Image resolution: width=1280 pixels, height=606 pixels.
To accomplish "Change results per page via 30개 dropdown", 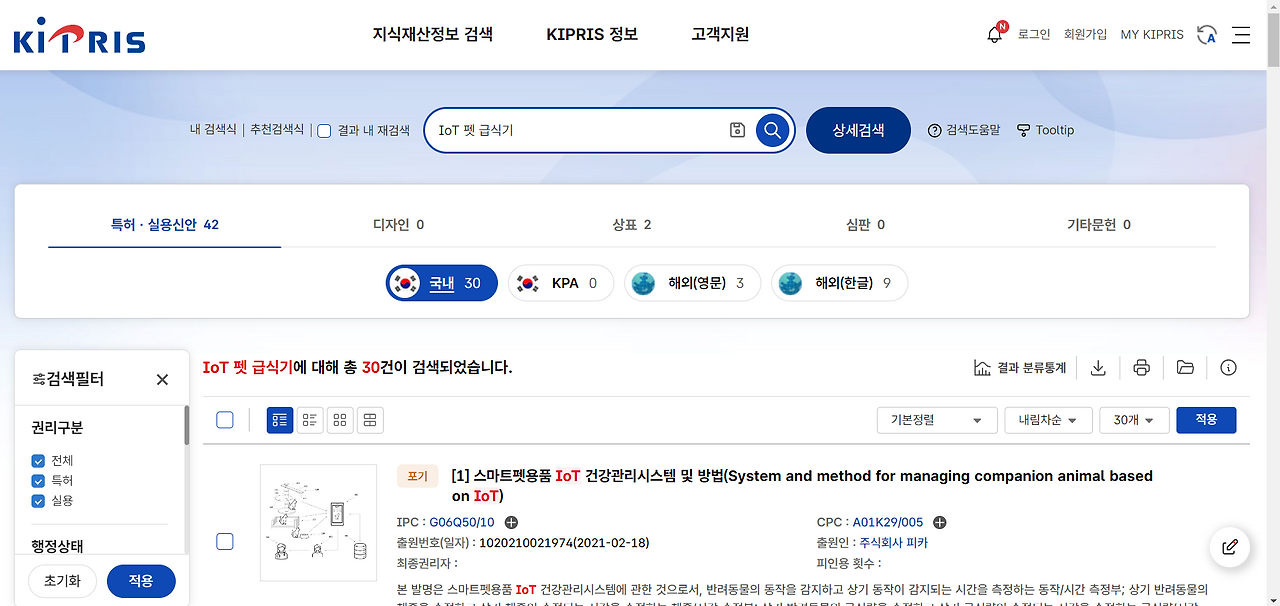I will point(1134,420).
